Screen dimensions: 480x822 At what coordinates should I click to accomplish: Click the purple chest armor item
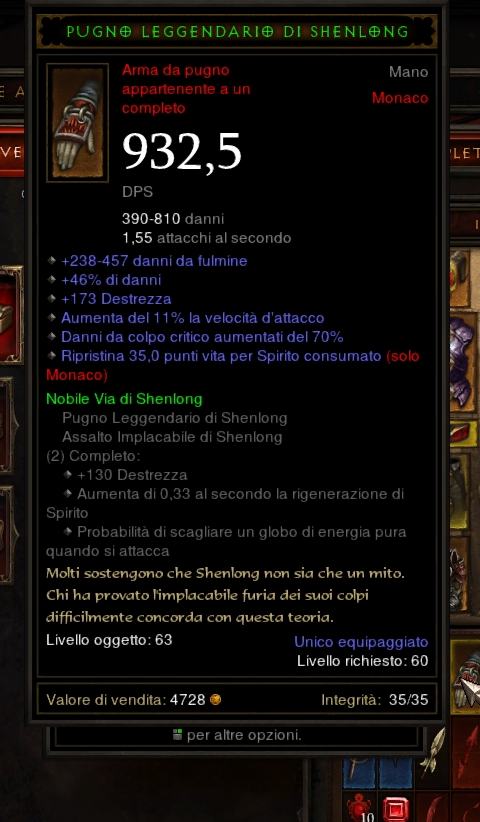pos(463,360)
